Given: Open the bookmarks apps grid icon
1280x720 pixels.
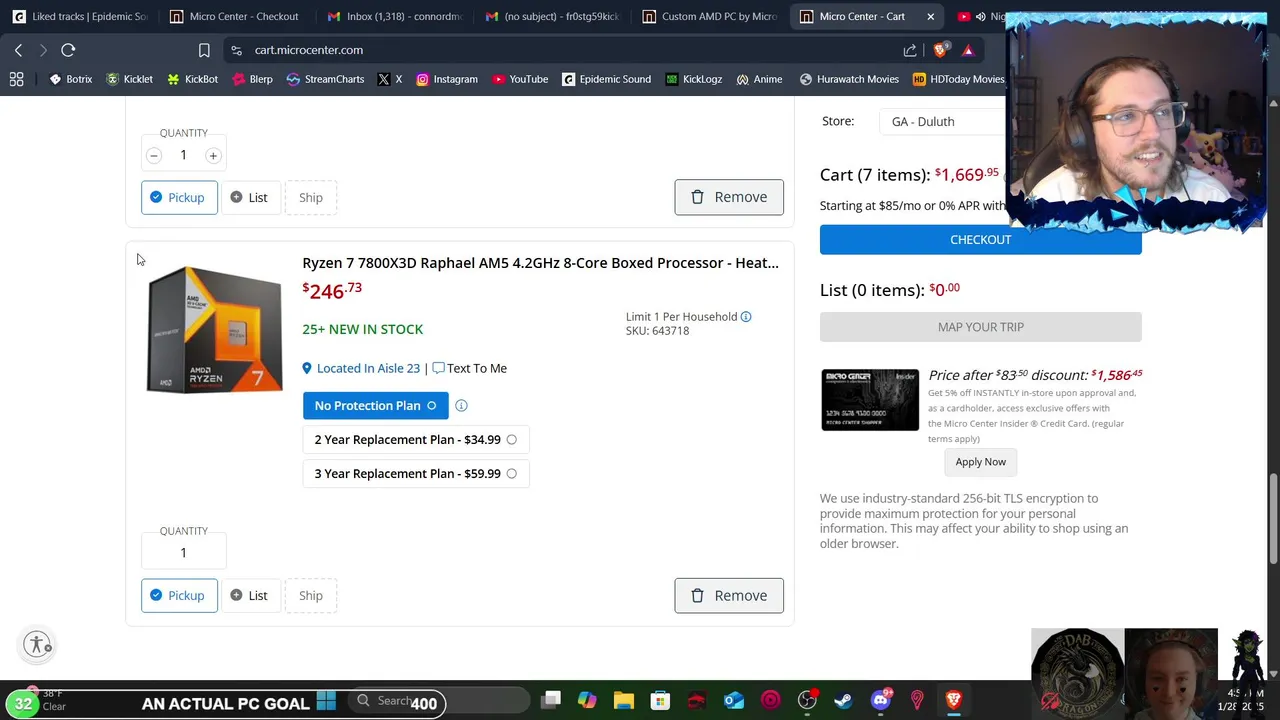Looking at the screenshot, I should pyautogui.click(x=16, y=79).
